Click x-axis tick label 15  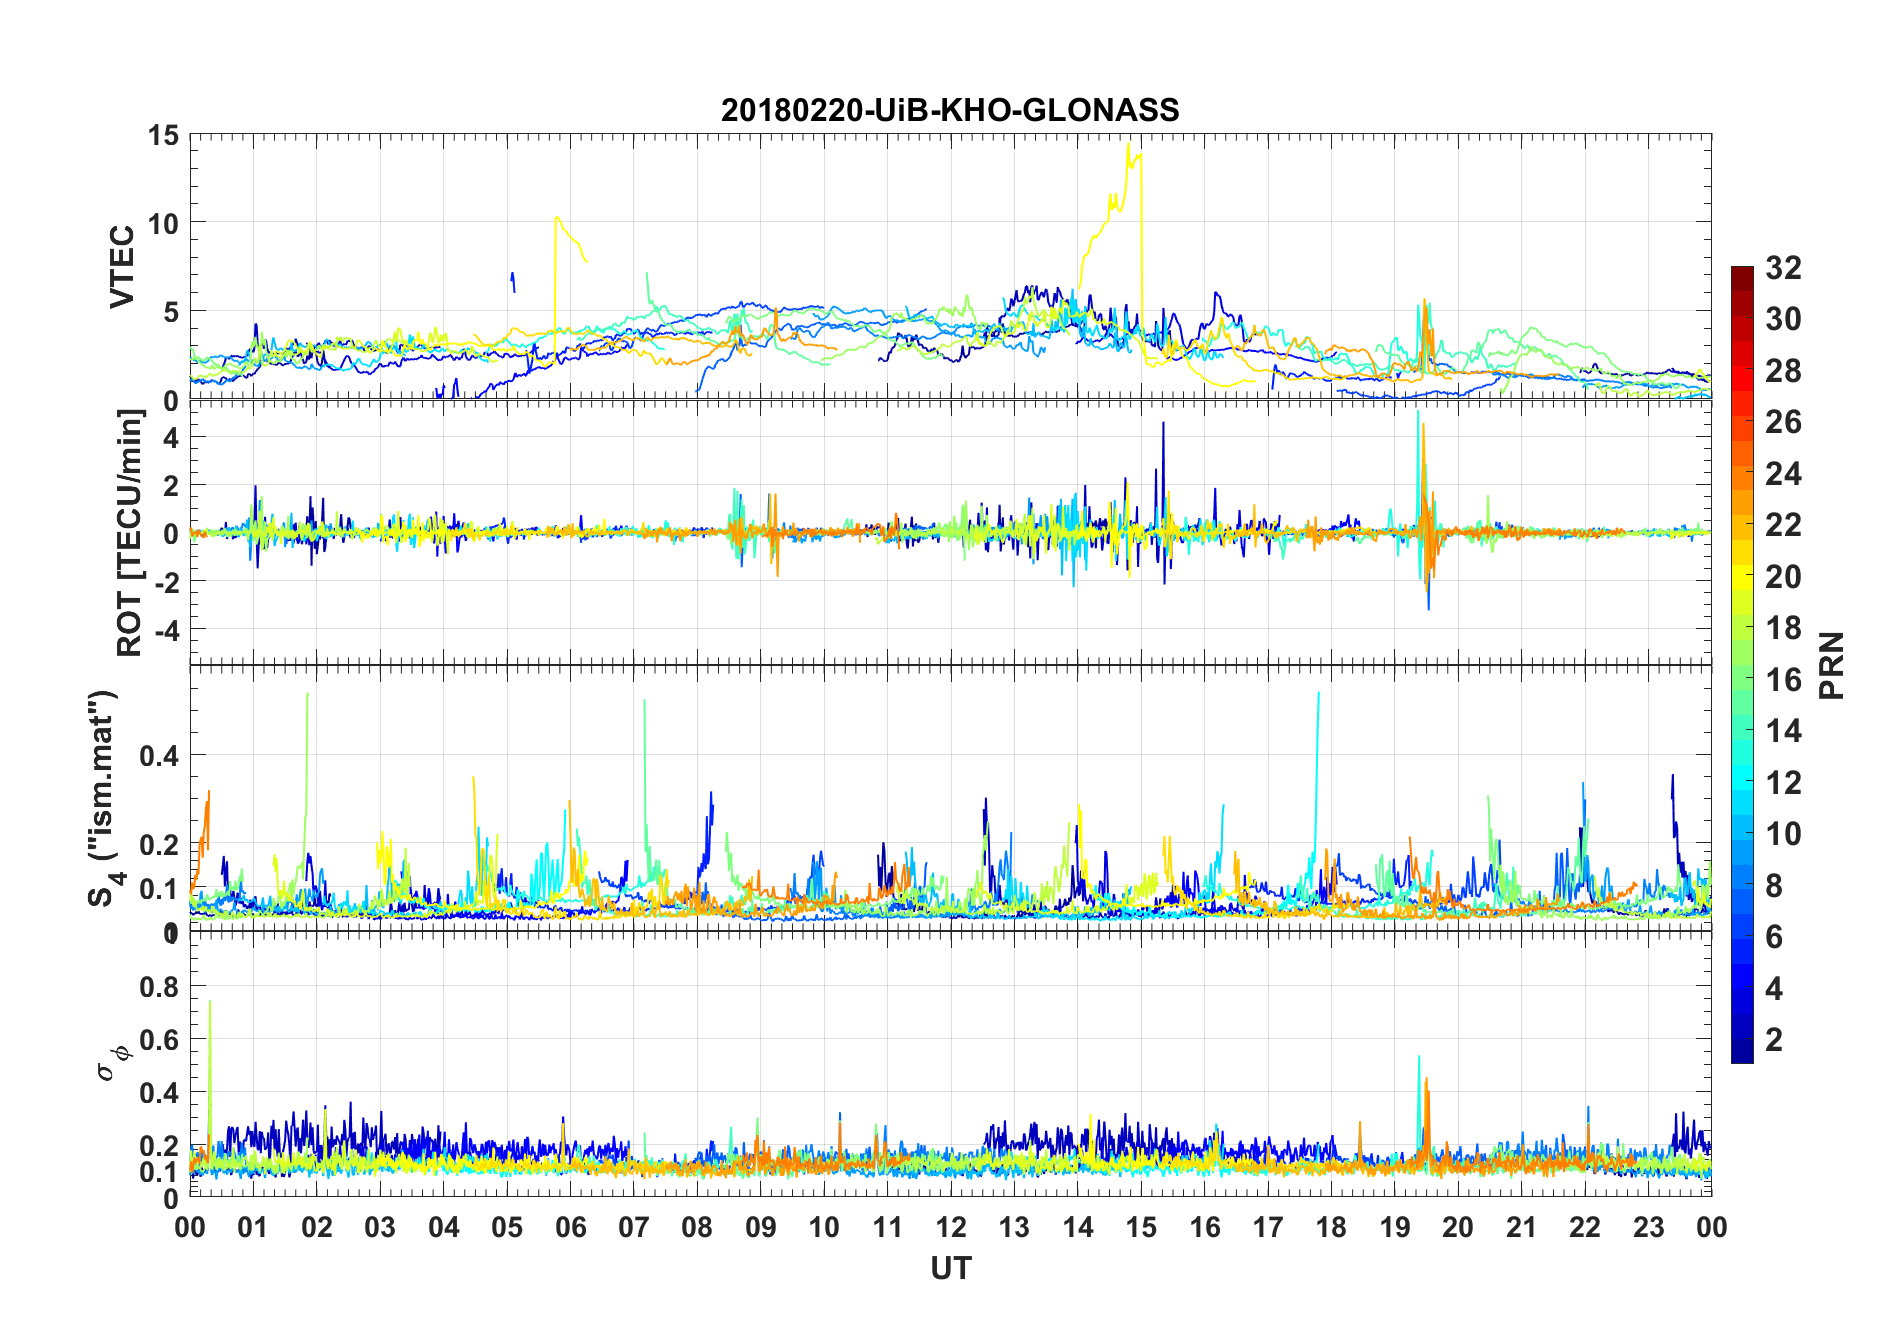[1141, 1227]
